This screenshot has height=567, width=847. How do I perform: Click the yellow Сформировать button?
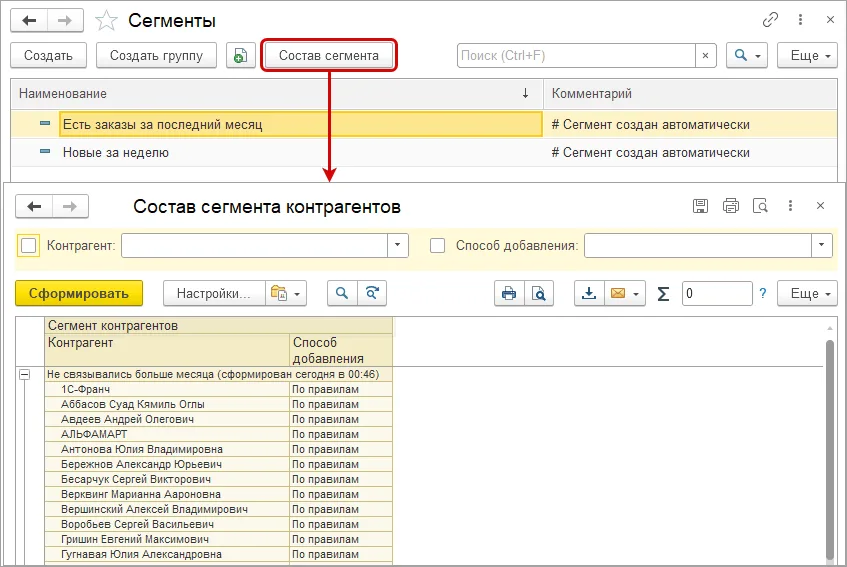(79, 293)
